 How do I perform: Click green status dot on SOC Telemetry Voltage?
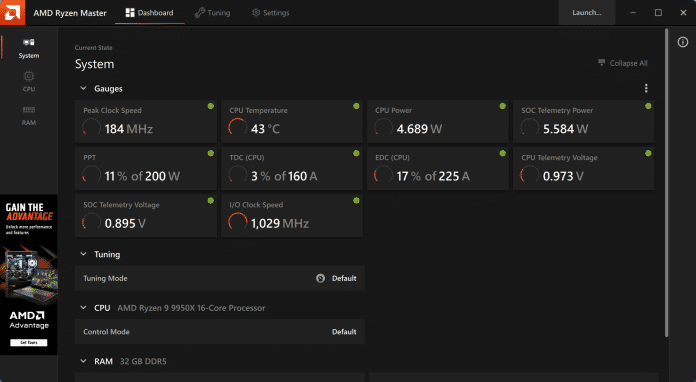[x=211, y=201]
